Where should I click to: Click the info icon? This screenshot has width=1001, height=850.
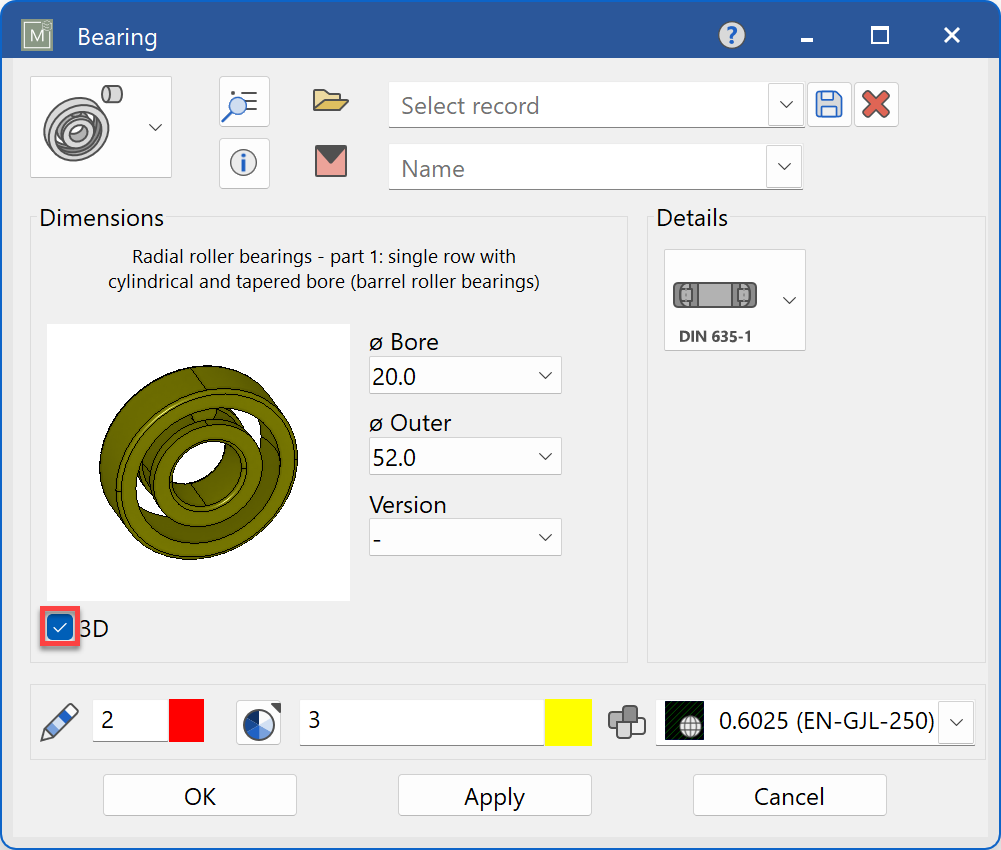click(244, 163)
